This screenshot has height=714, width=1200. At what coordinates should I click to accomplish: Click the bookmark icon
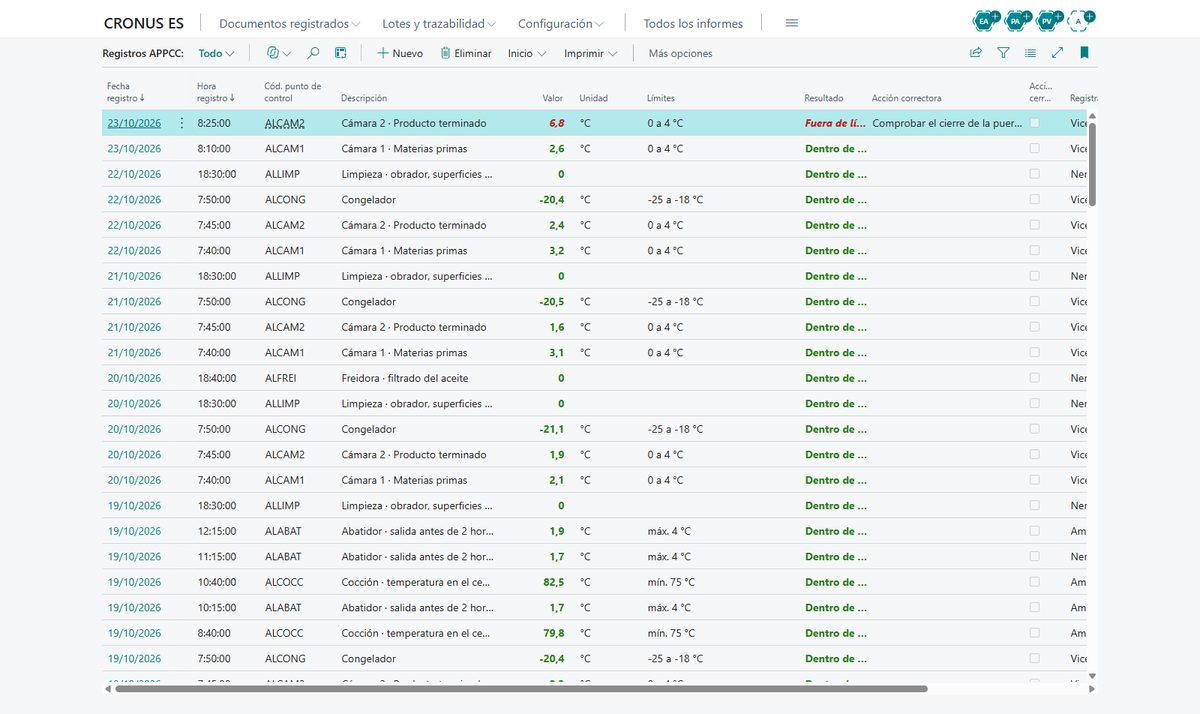tap(1084, 53)
